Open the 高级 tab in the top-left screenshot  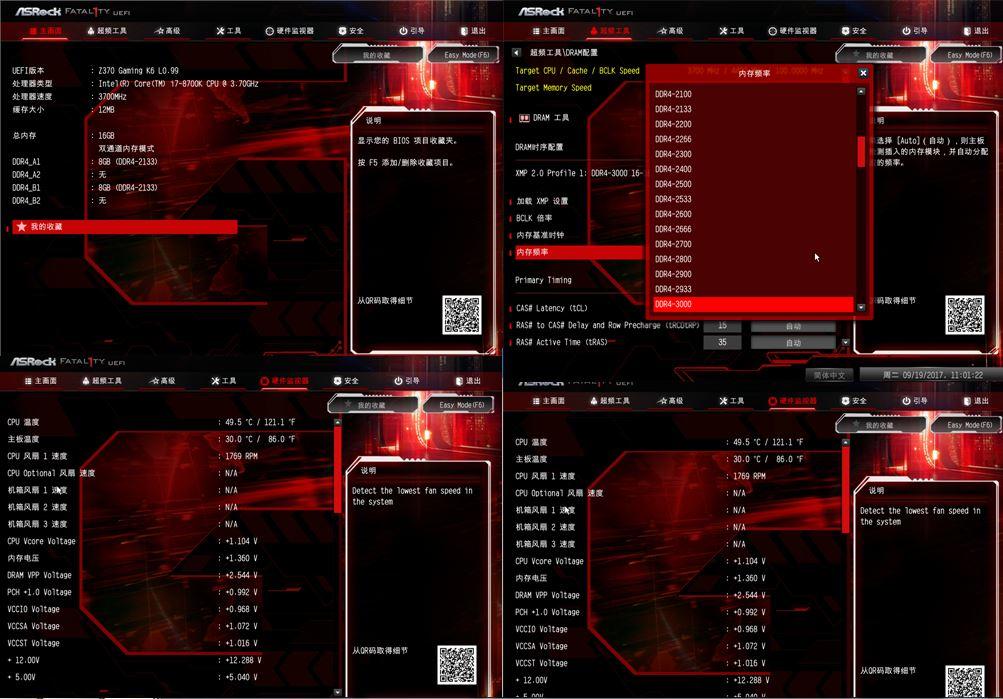[168, 31]
